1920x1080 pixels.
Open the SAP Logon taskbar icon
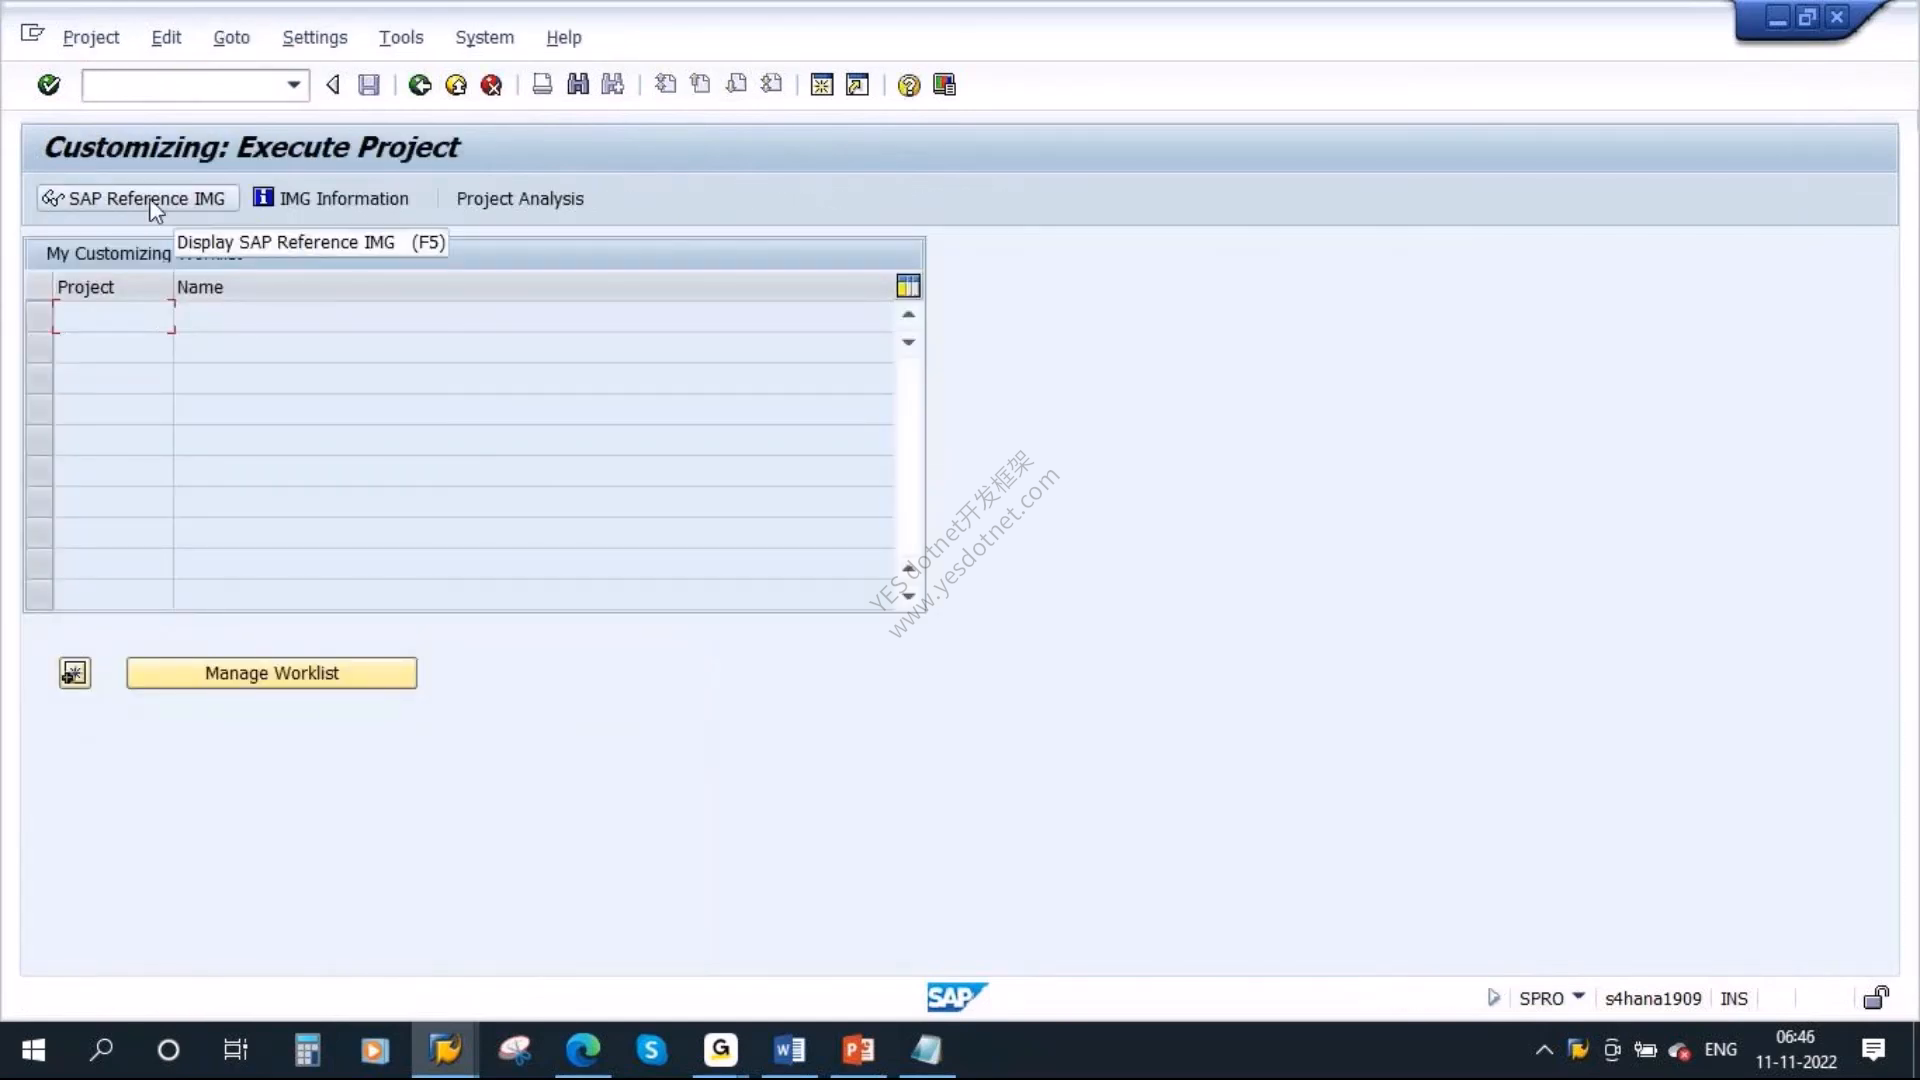coord(445,1050)
